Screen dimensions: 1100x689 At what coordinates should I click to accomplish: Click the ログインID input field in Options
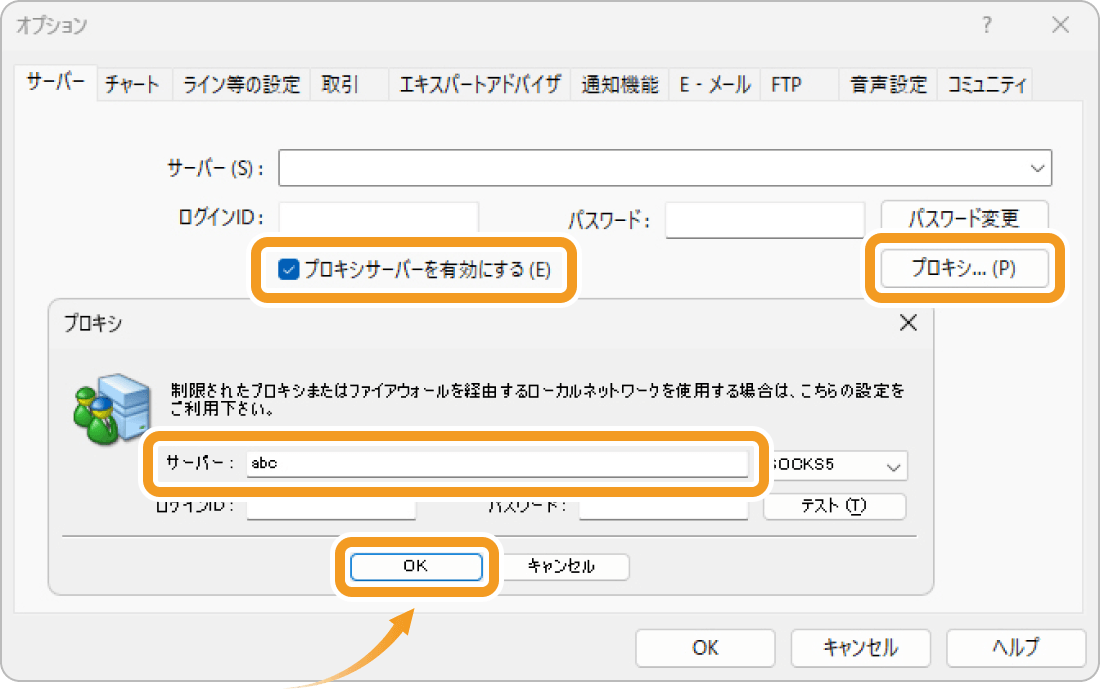tap(379, 218)
